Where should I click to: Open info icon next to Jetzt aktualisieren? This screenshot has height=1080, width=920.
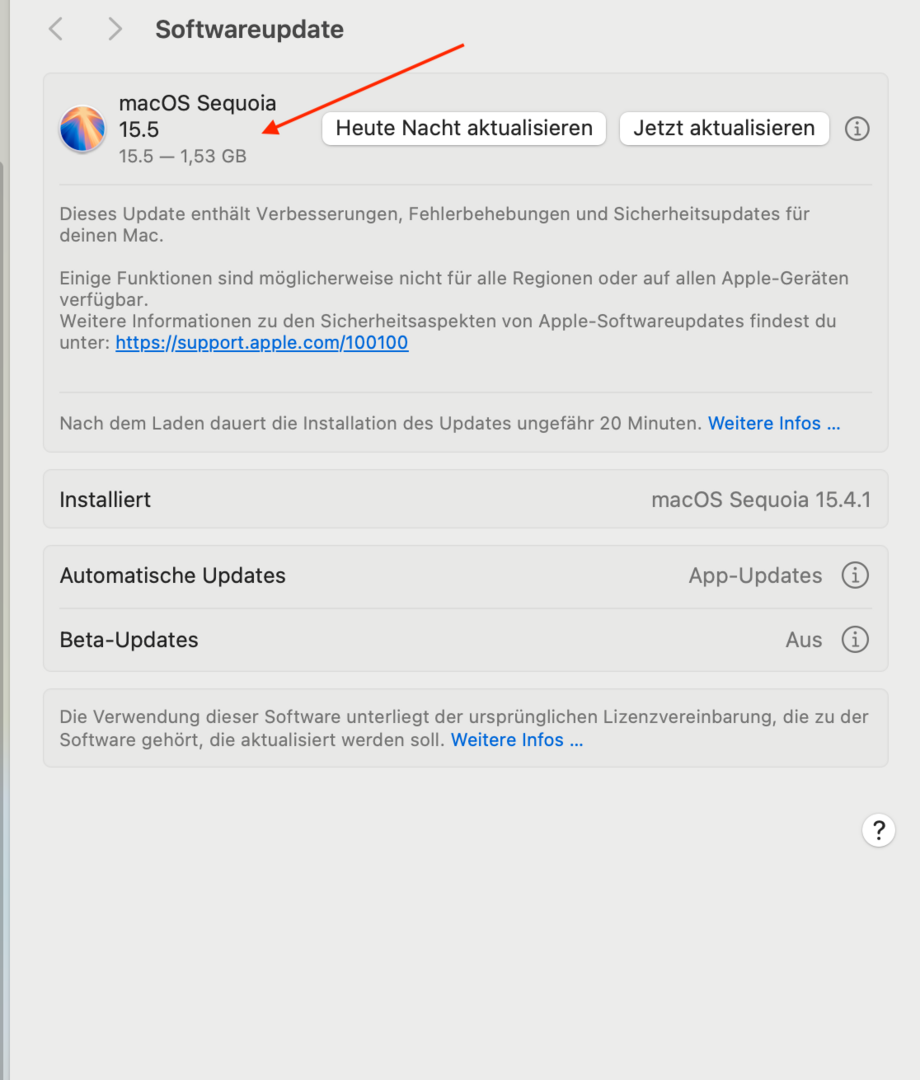point(857,129)
